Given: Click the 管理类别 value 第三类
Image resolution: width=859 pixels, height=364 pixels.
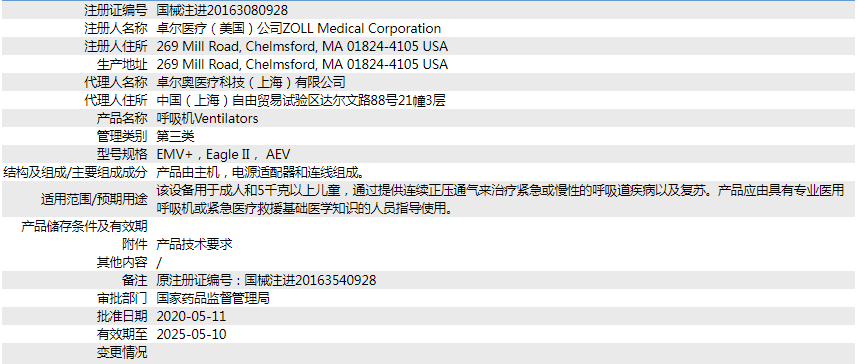Looking at the screenshot, I should [175, 136].
